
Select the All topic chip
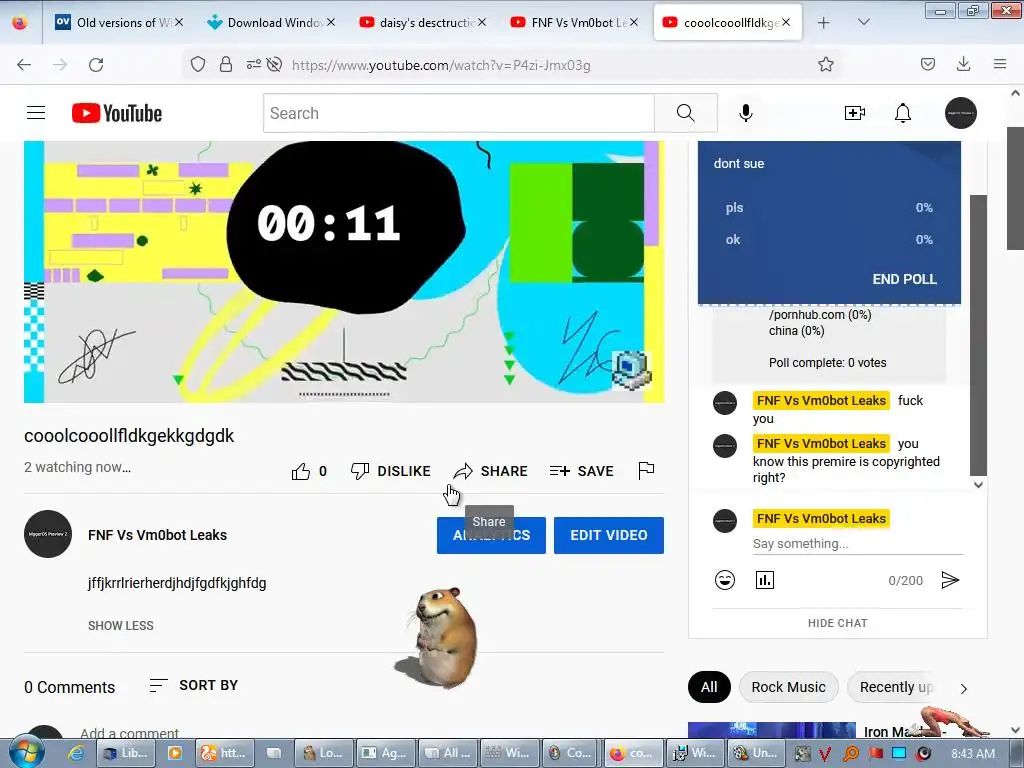click(x=709, y=687)
